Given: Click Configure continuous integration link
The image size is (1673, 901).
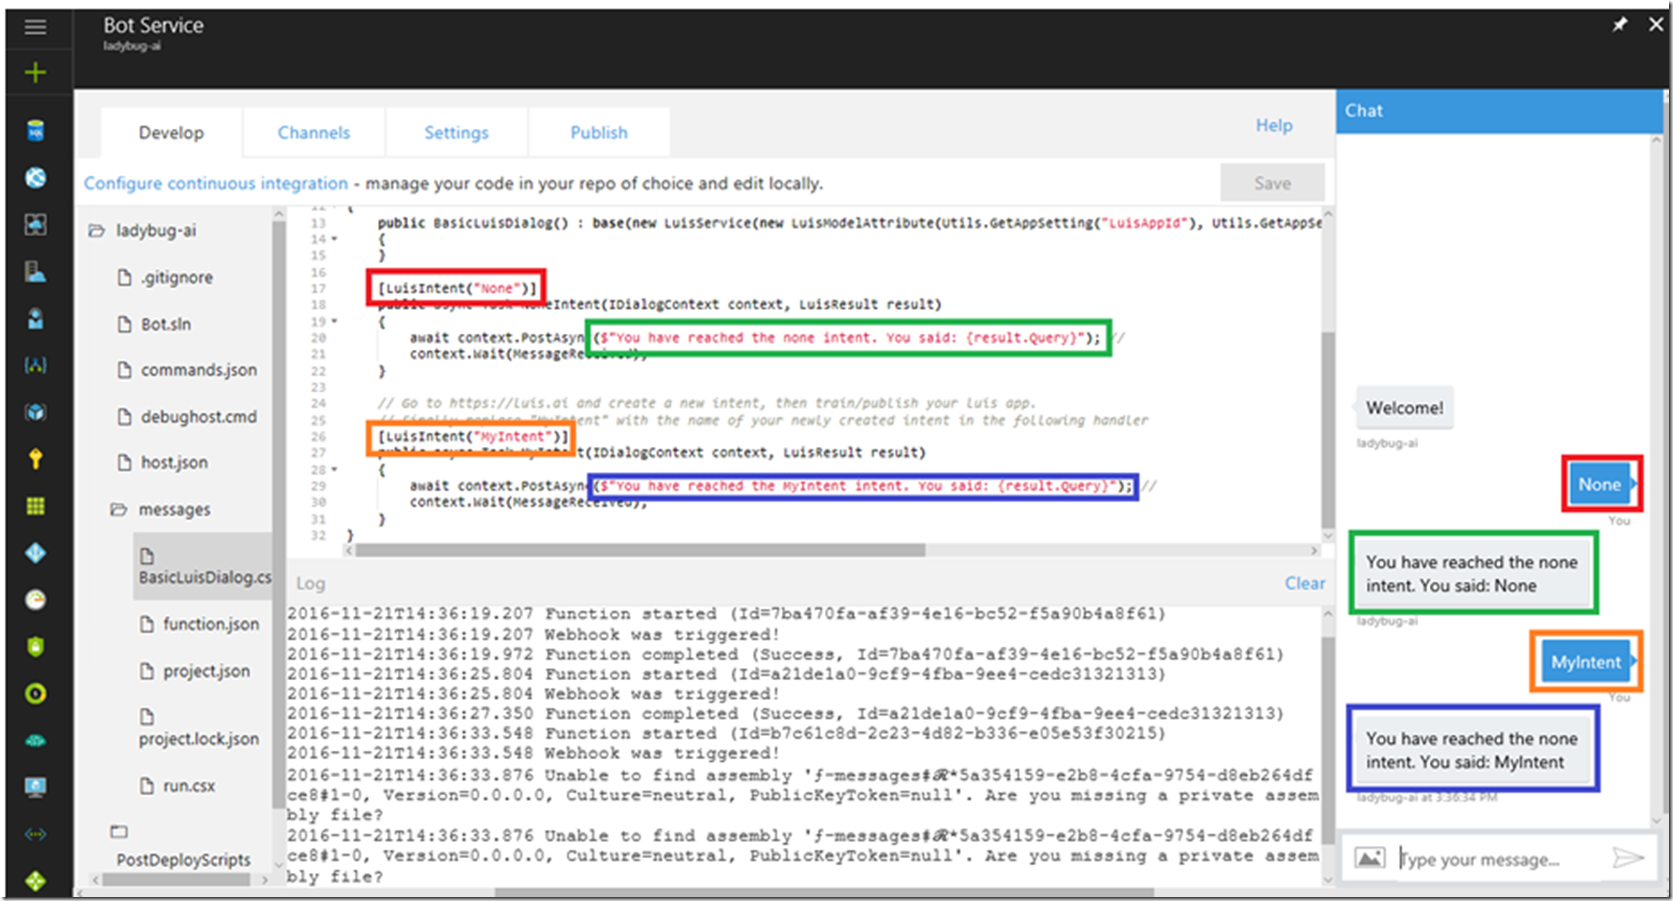Looking at the screenshot, I should point(216,183).
